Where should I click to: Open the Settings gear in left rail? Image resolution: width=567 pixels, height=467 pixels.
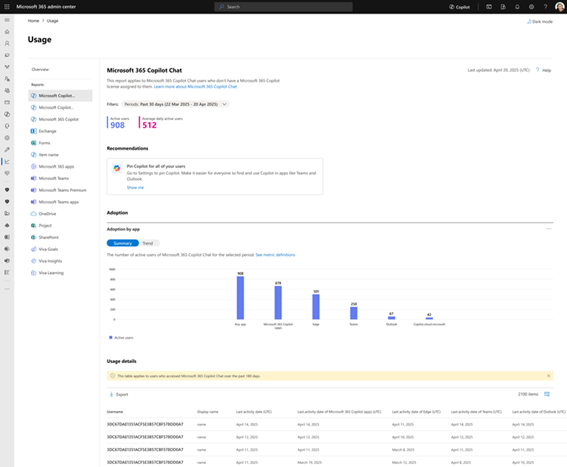click(7, 138)
